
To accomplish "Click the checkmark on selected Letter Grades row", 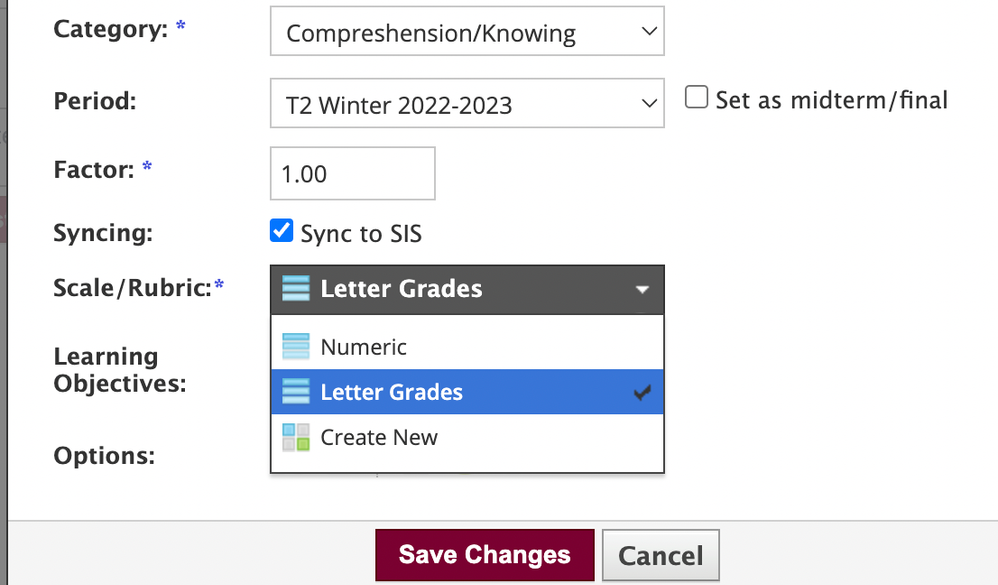I will tap(642, 393).
